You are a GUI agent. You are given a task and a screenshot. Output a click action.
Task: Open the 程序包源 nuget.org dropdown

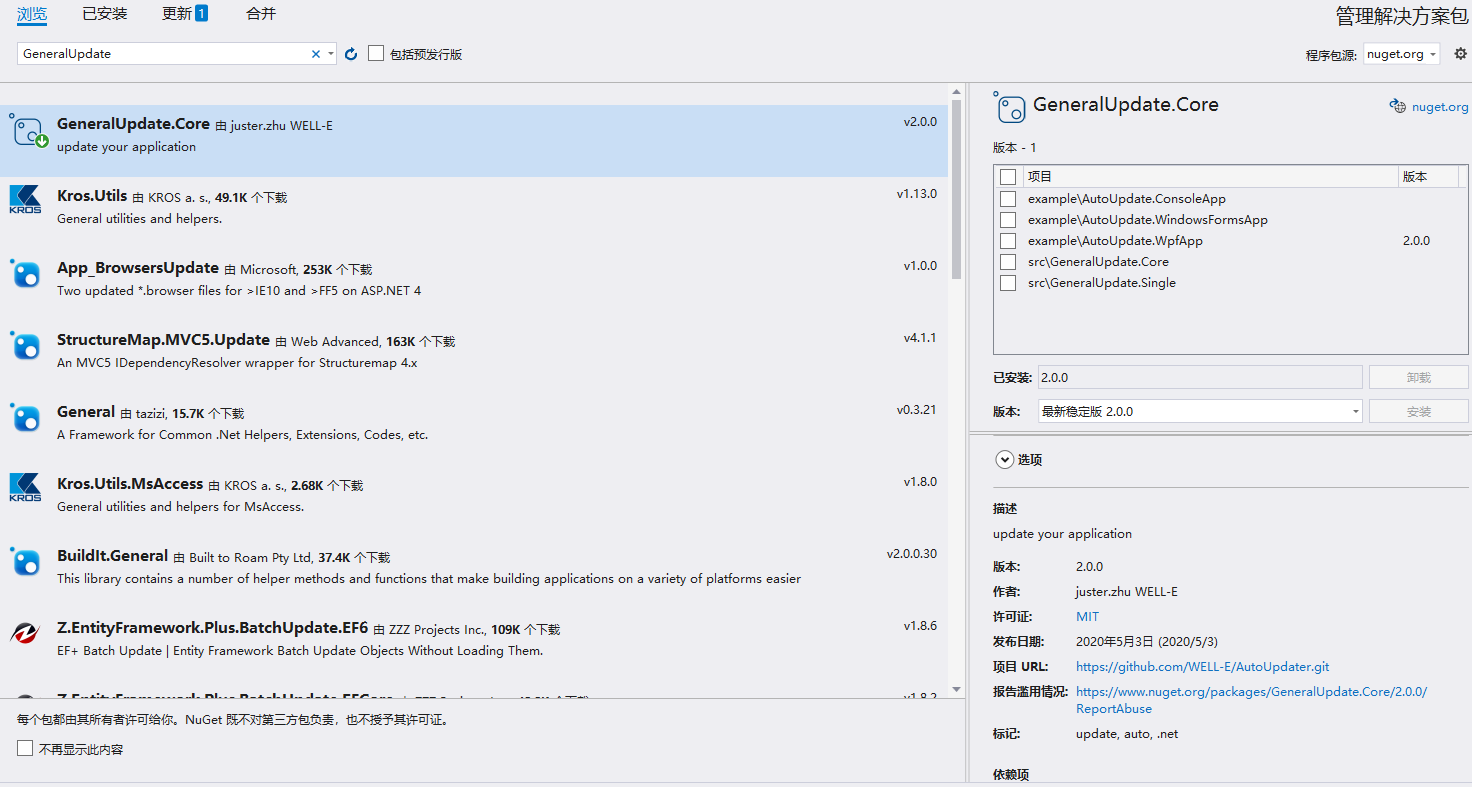1401,53
